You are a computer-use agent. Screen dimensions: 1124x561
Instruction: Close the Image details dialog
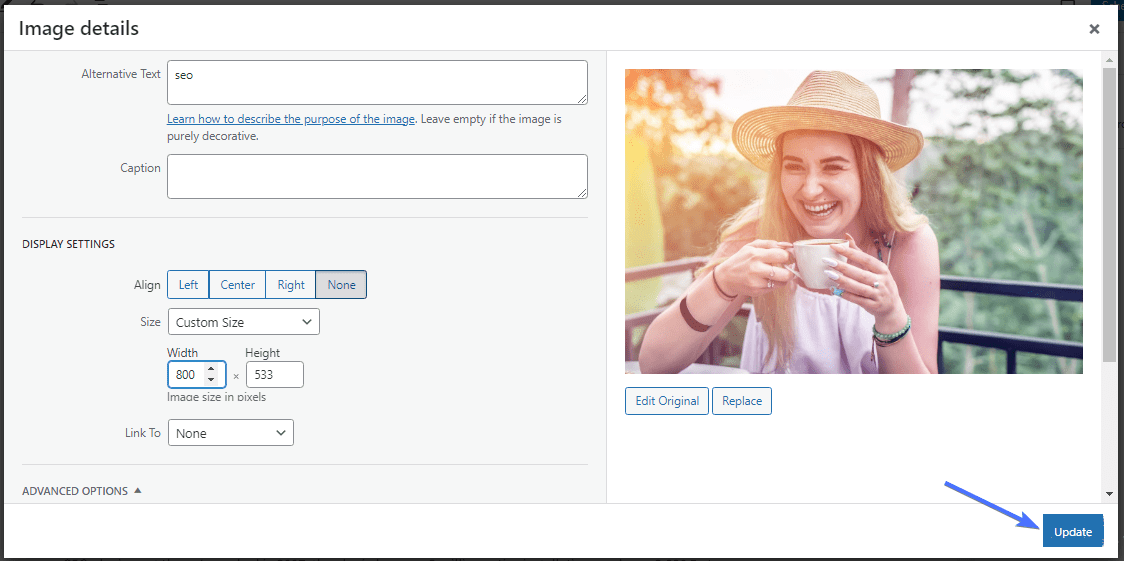point(1094,29)
